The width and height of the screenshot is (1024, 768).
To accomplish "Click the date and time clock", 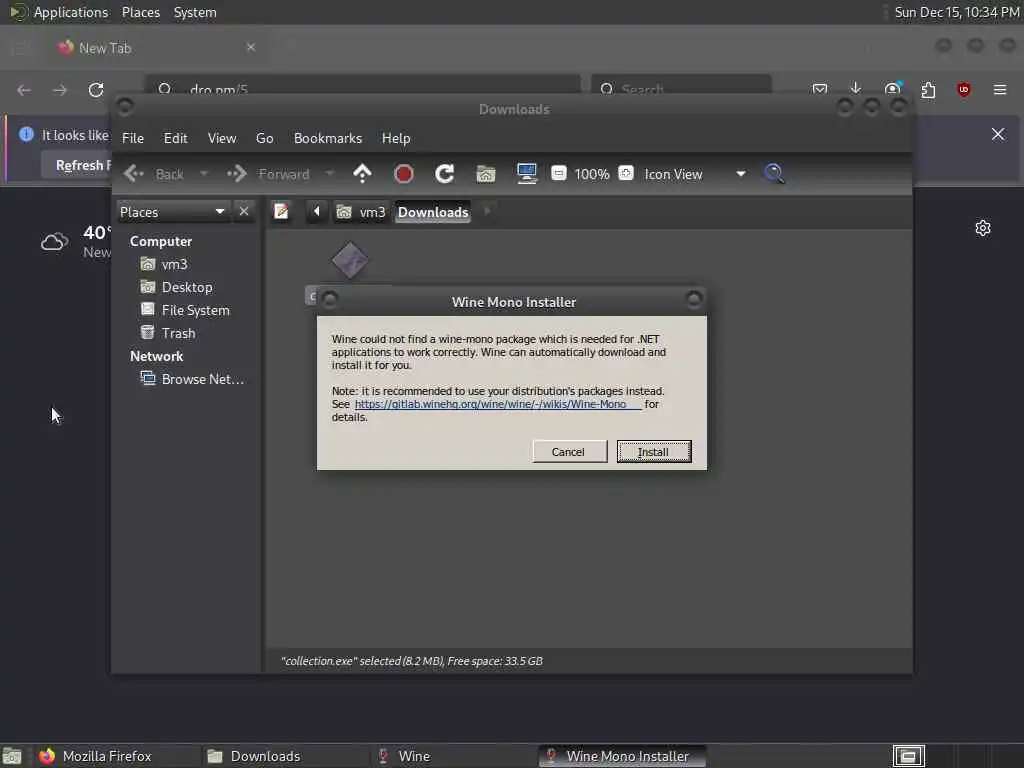I will tap(956, 12).
